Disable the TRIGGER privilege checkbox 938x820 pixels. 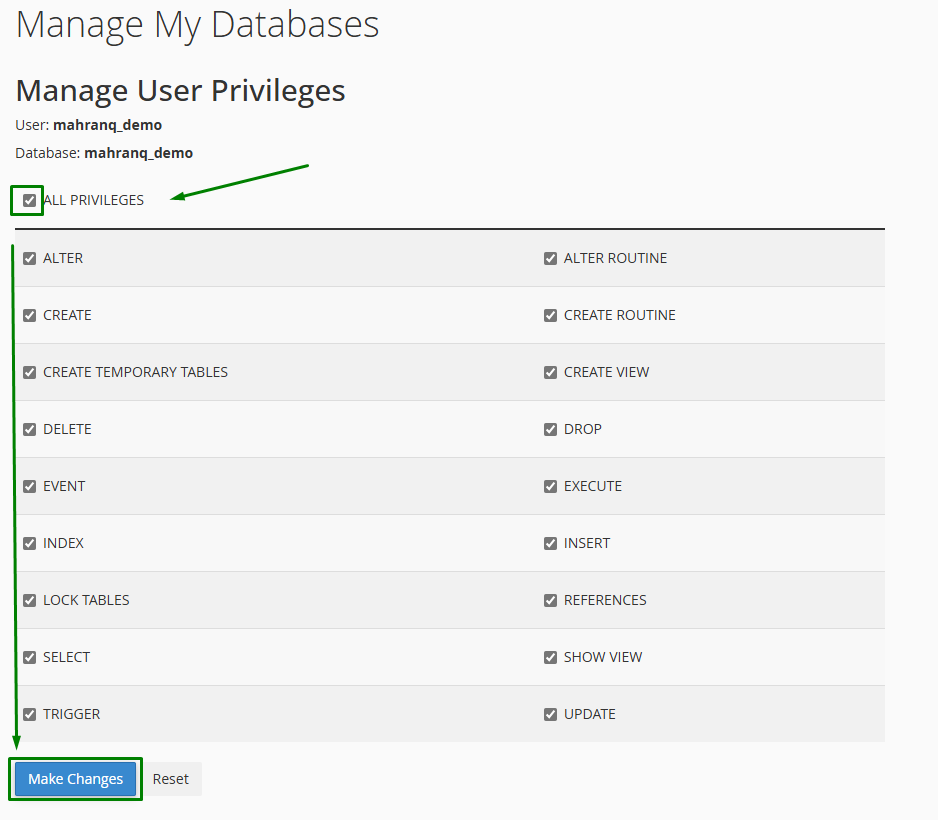[x=30, y=714]
